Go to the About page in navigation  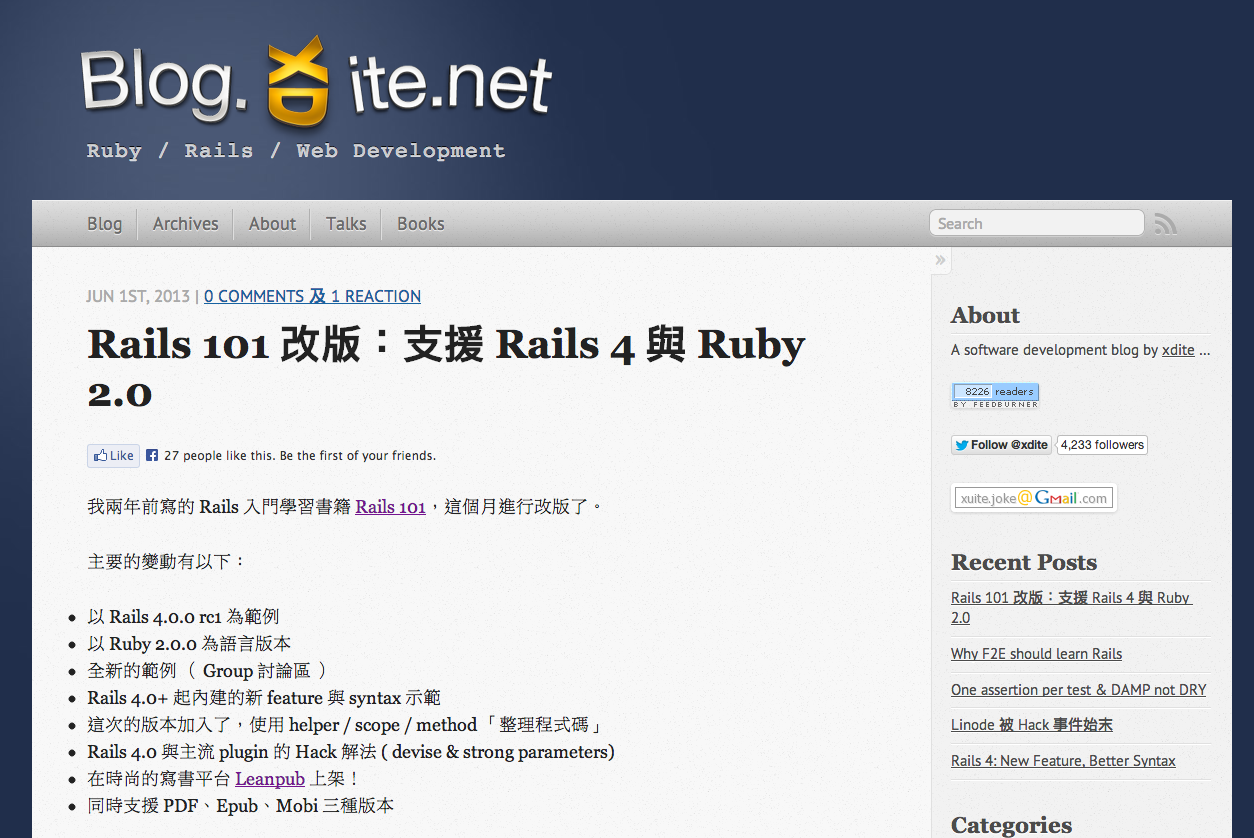(272, 224)
